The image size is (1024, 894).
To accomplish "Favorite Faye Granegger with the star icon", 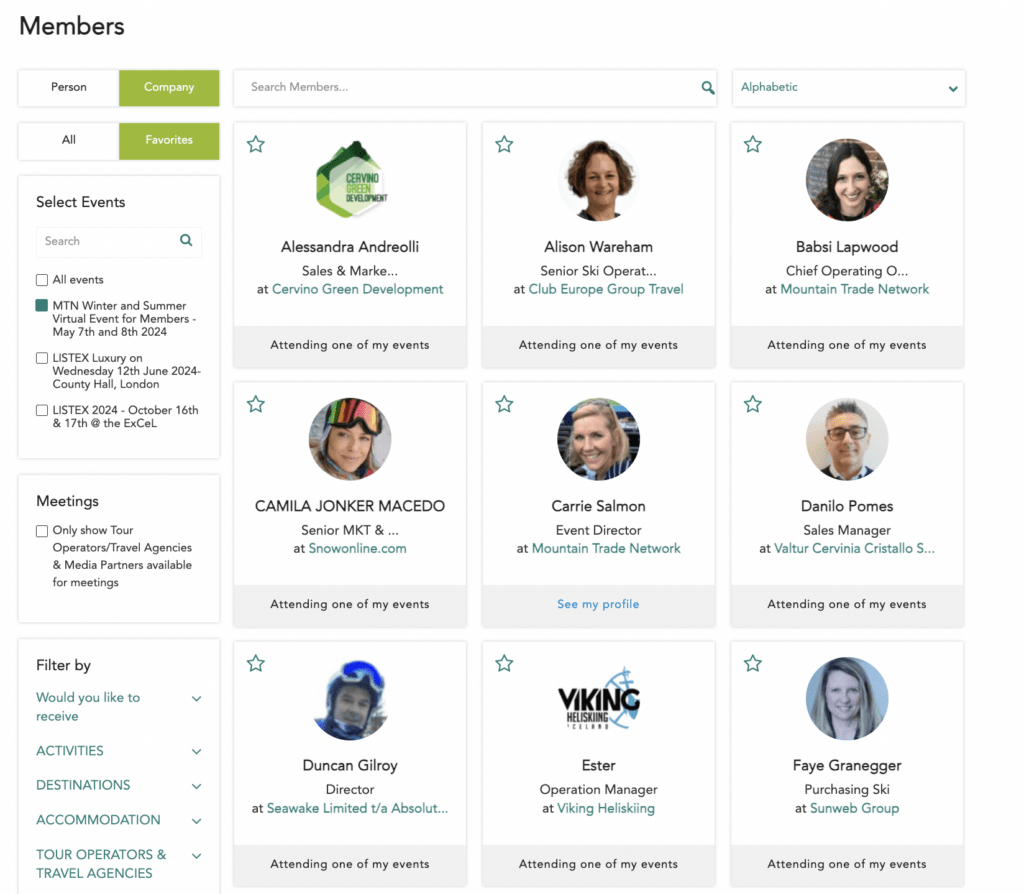I will (x=753, y=663).
